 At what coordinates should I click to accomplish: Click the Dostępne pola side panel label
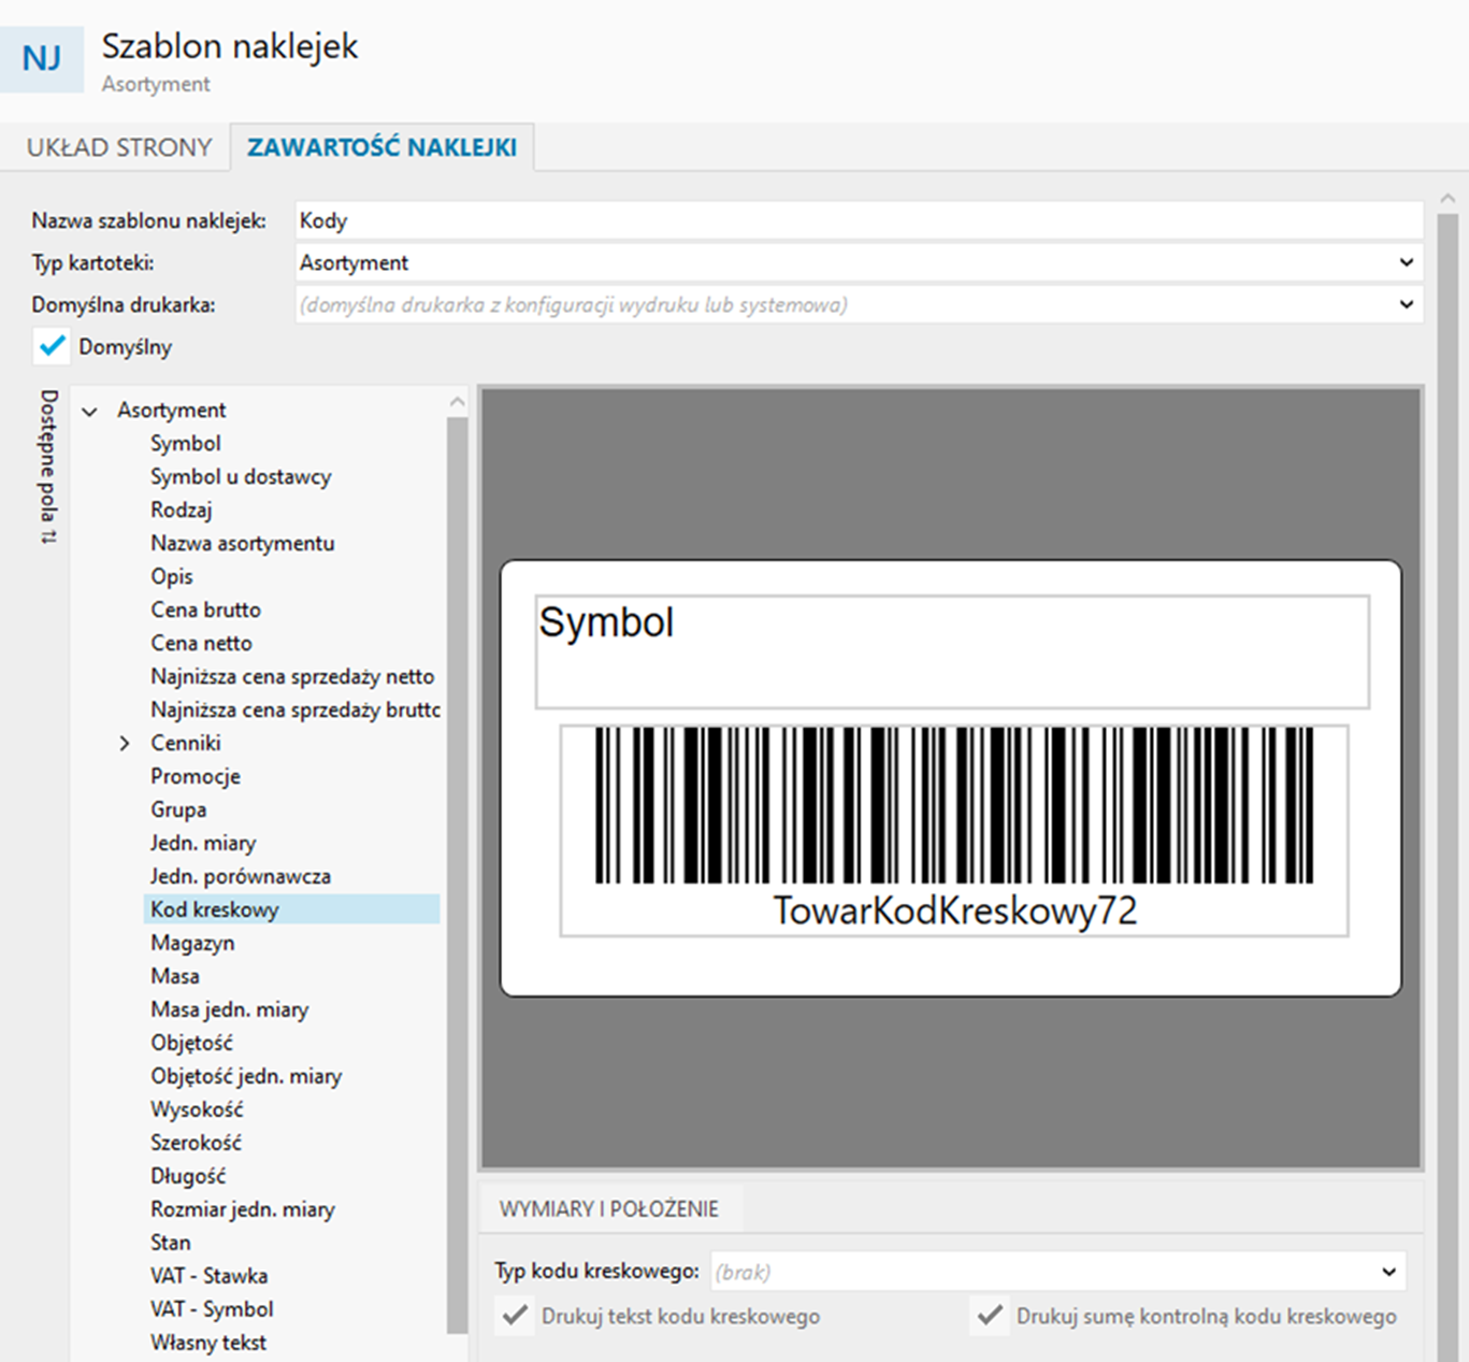click(x=48, y=466)
